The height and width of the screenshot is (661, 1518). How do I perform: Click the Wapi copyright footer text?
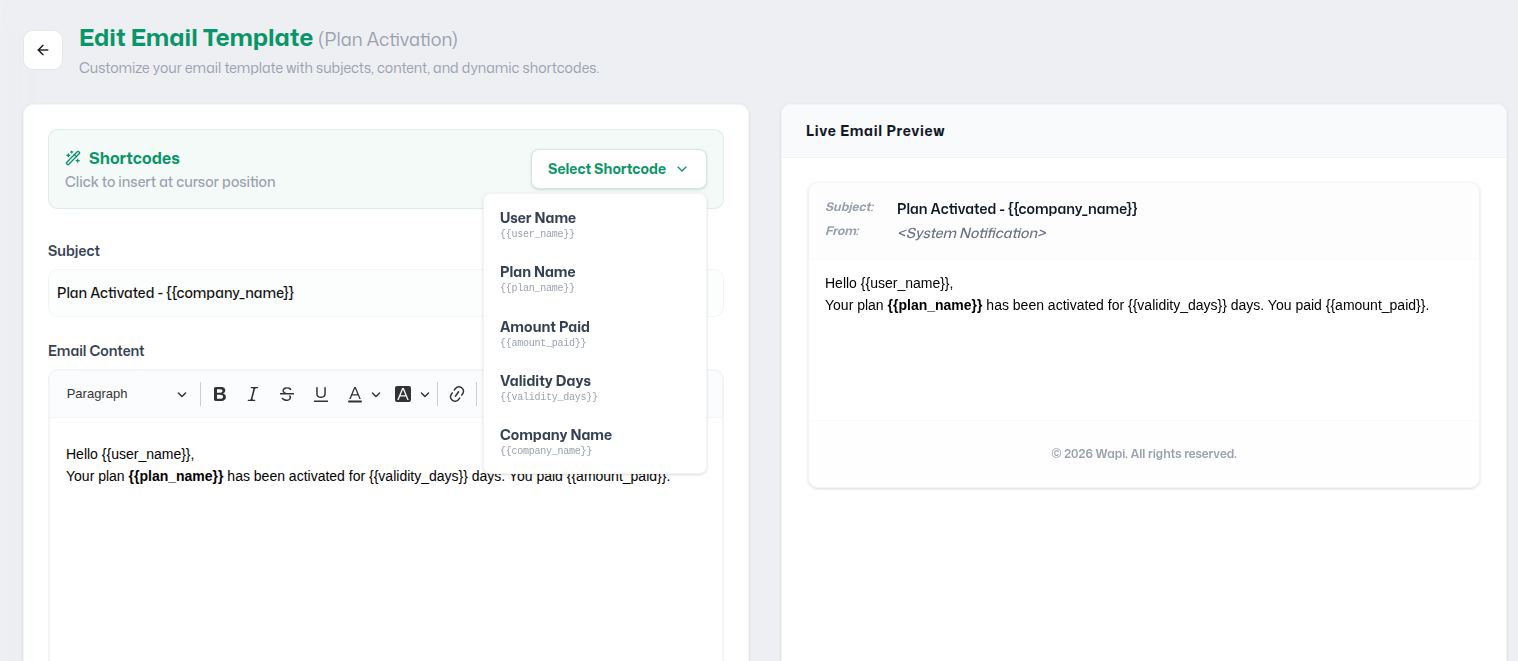(x=1144, y=454)
